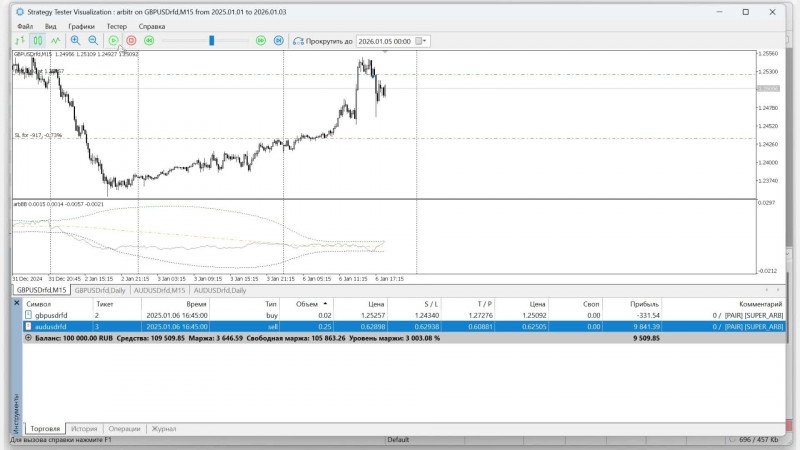Screen dimensions: 800x450
Task: Click the T/P value 0.60881
Action: 481,327
